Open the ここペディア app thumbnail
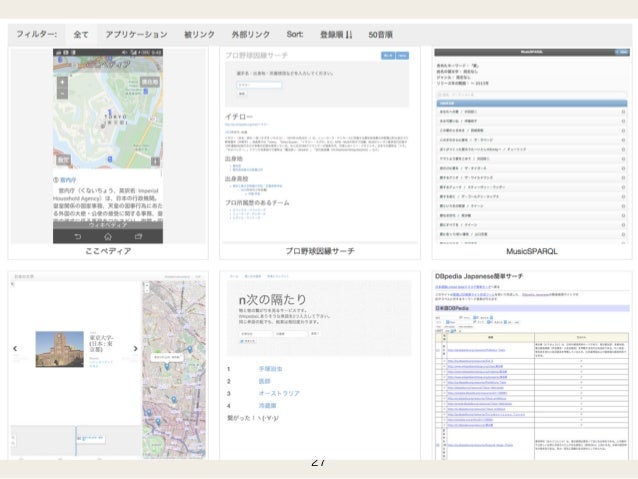 pos(108,145)
